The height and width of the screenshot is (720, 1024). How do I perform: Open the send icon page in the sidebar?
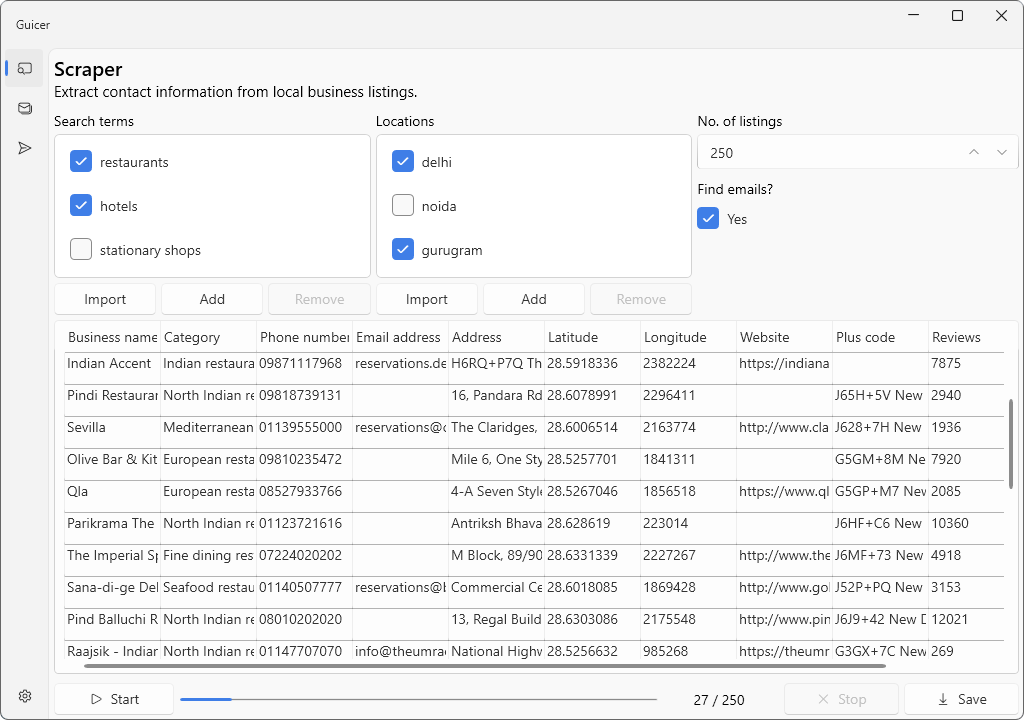click(x=25, y=148)
